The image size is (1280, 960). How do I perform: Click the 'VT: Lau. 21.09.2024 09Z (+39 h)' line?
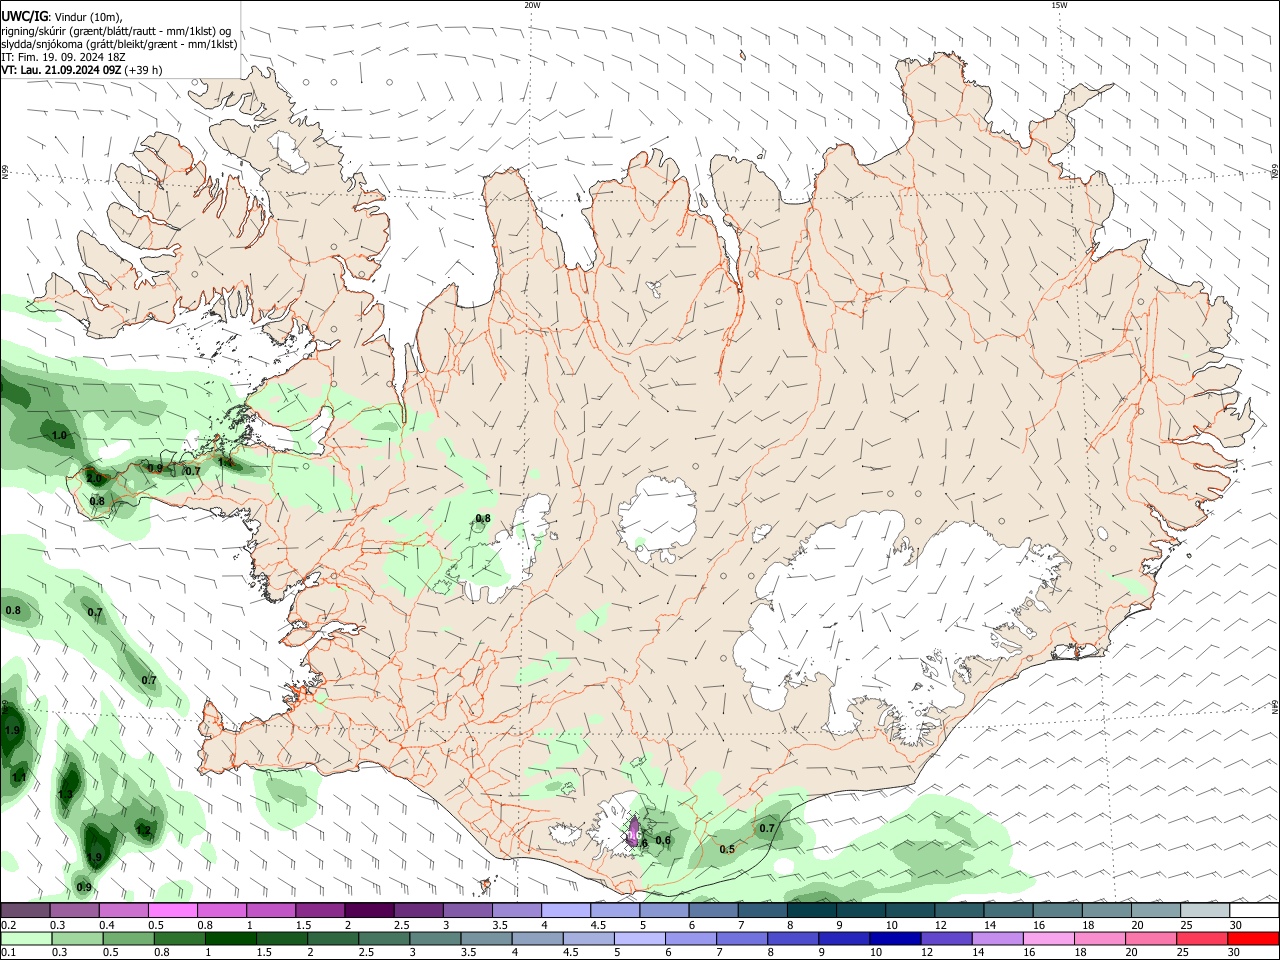(x=82, y=70)
